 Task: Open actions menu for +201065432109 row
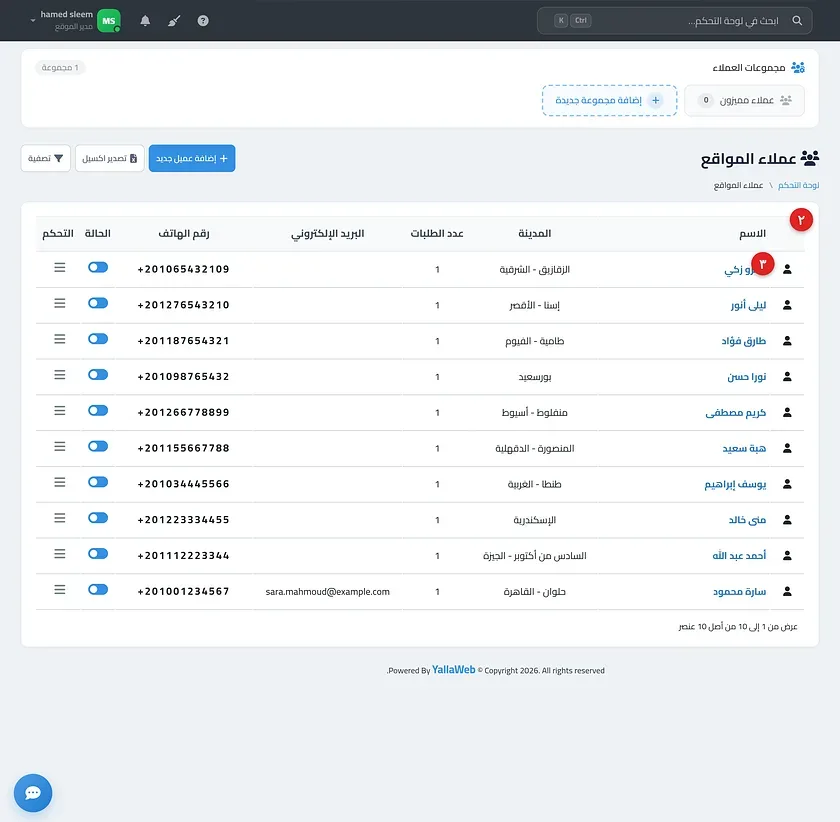tap(60, 267)
